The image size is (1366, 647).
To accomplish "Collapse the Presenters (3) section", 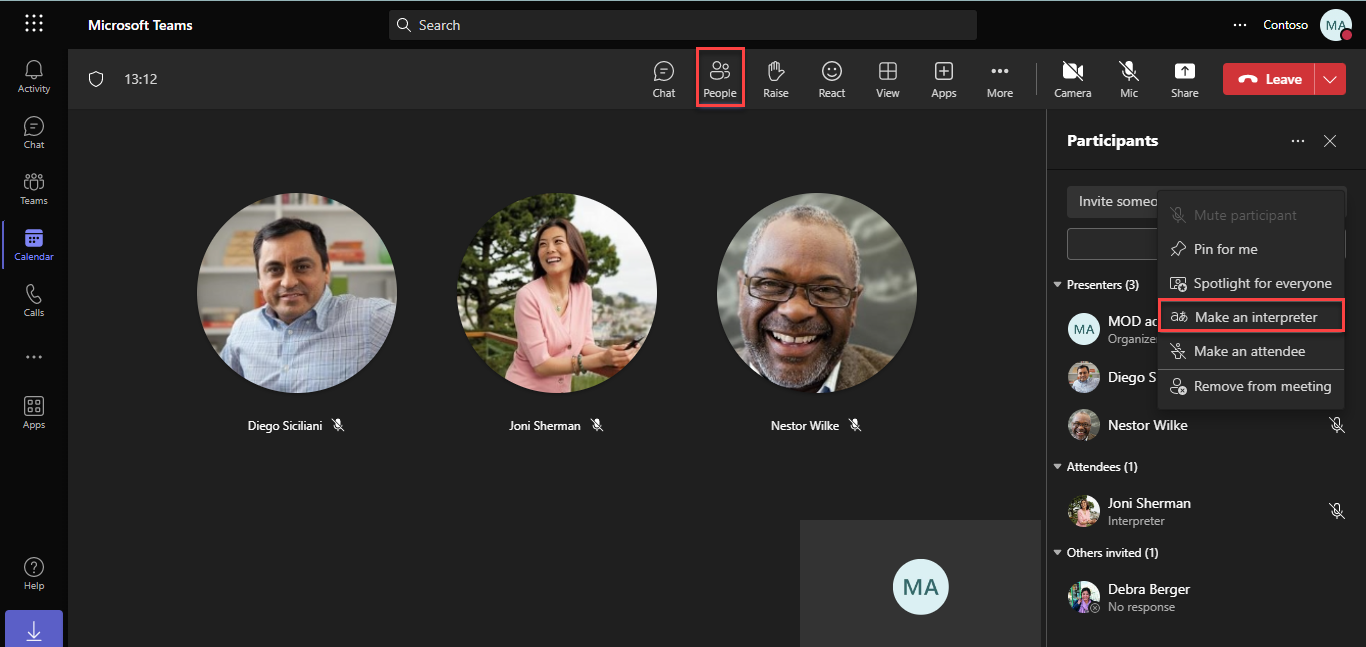I will click(x=1058, y=284).
